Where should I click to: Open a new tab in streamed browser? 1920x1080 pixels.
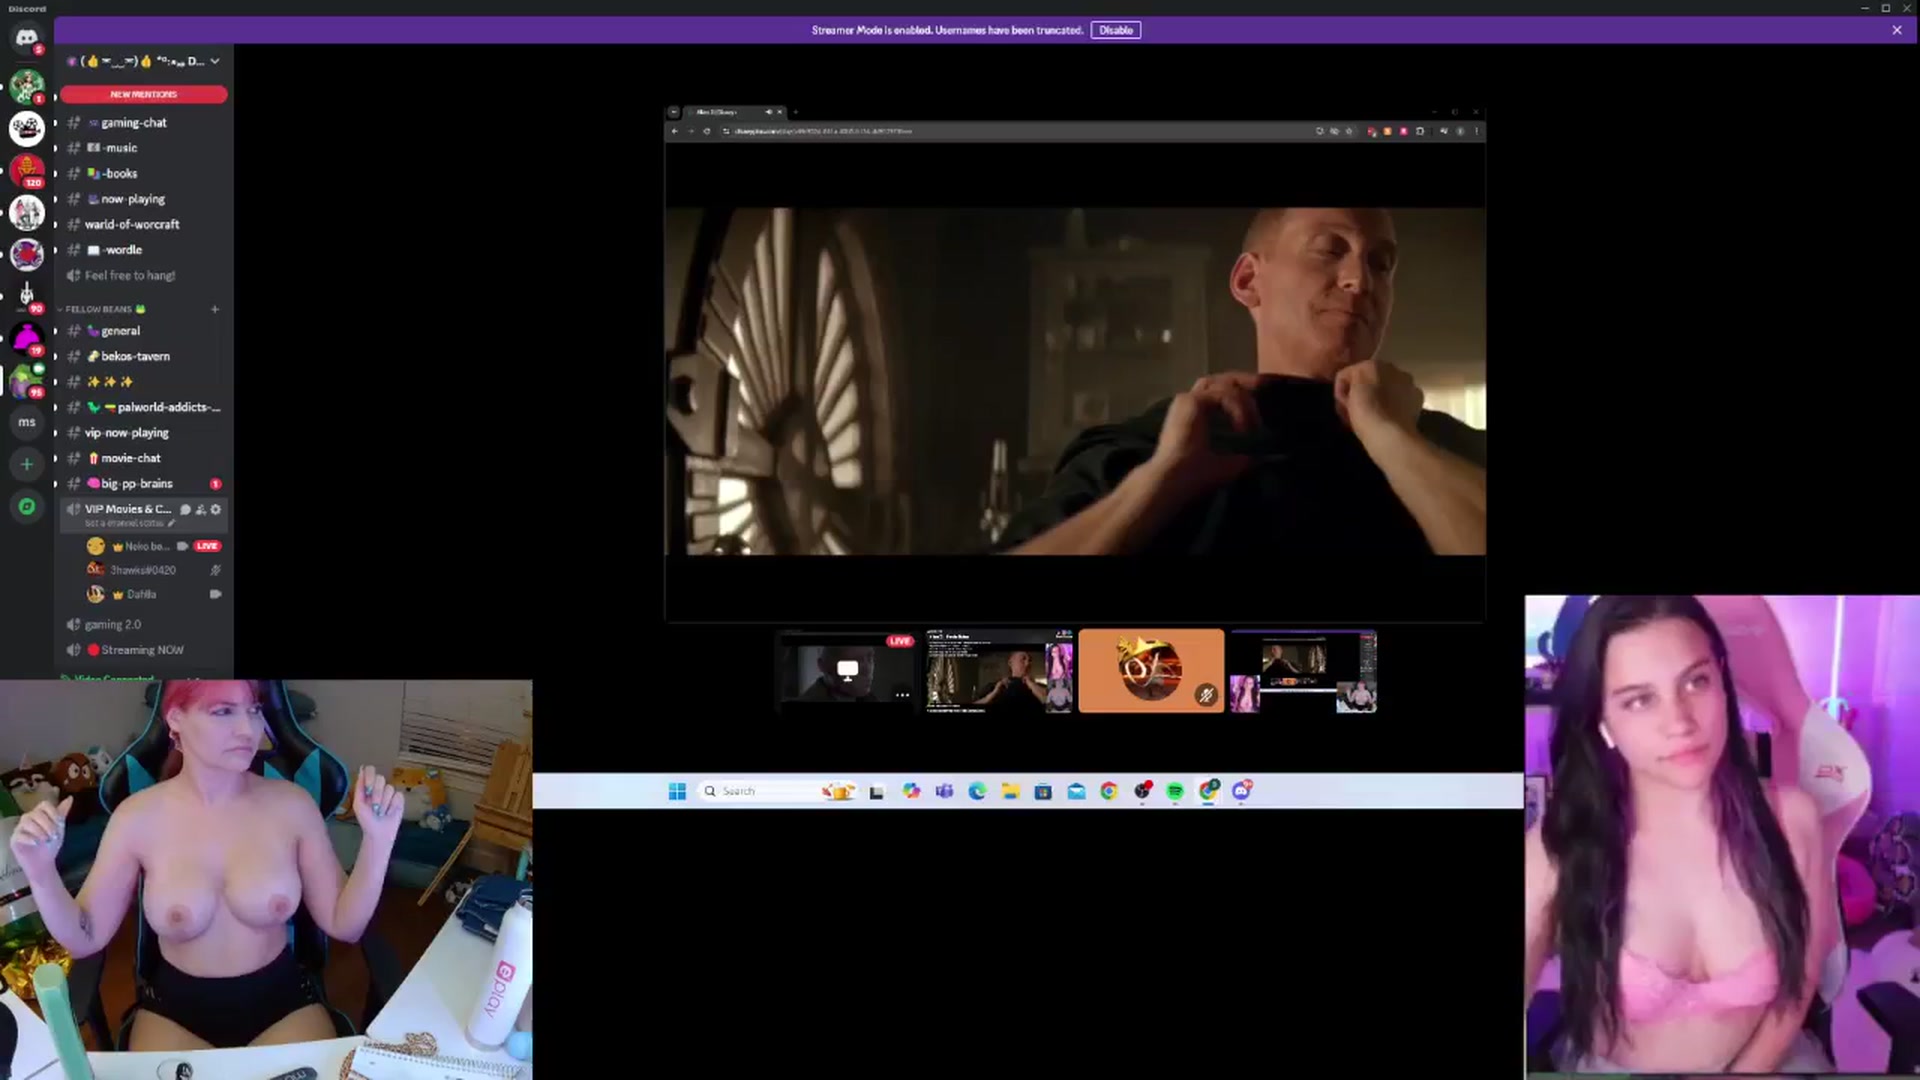click(796, 112)
